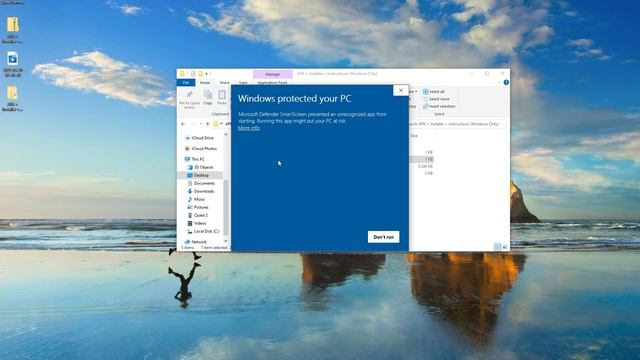Click New folder icon in title bar
Image resolution: width=640 pixels, height=360 pixels.
[x=200, y=74]
